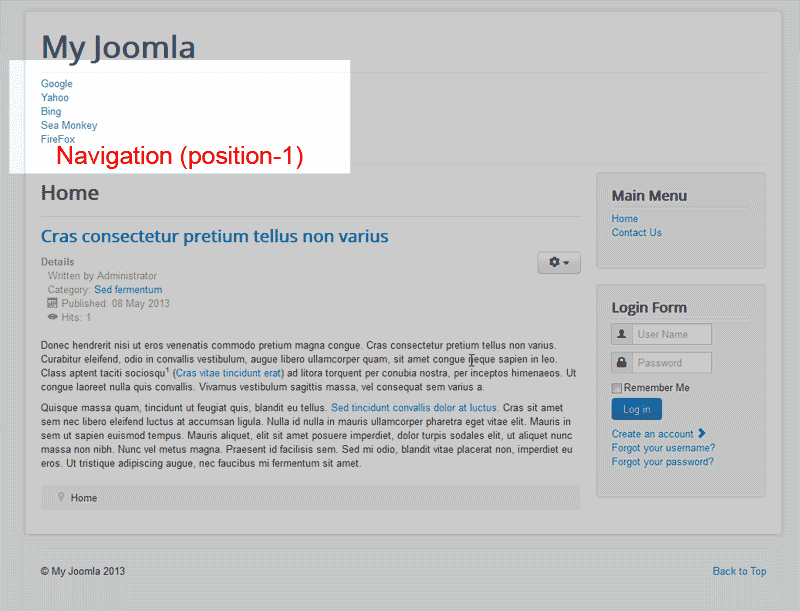Open the article gear dropdown menu
800x611 pixels.
click(x=559, y=263)
